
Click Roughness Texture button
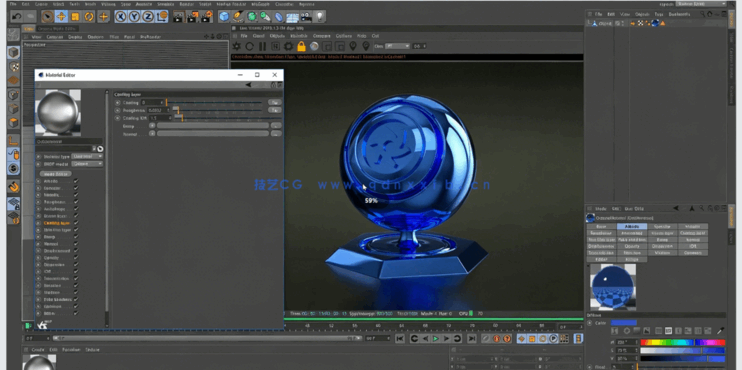(x=274, y=110)
